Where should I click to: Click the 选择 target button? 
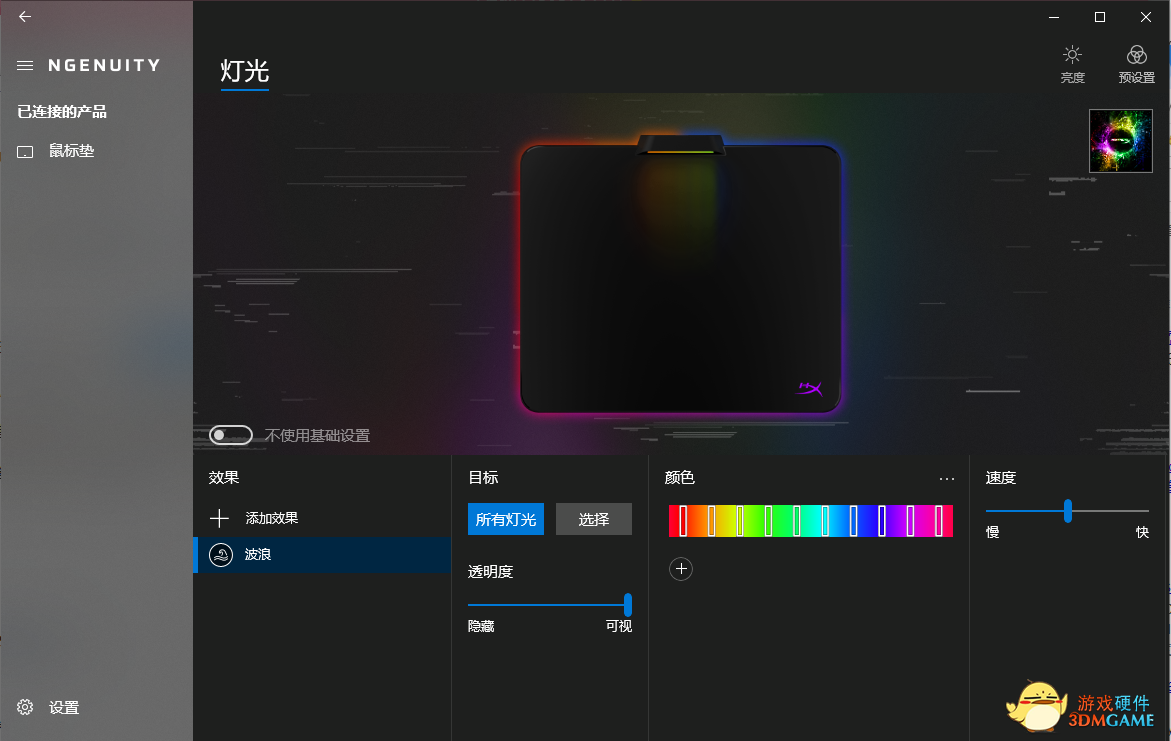[x=594, y=519]
